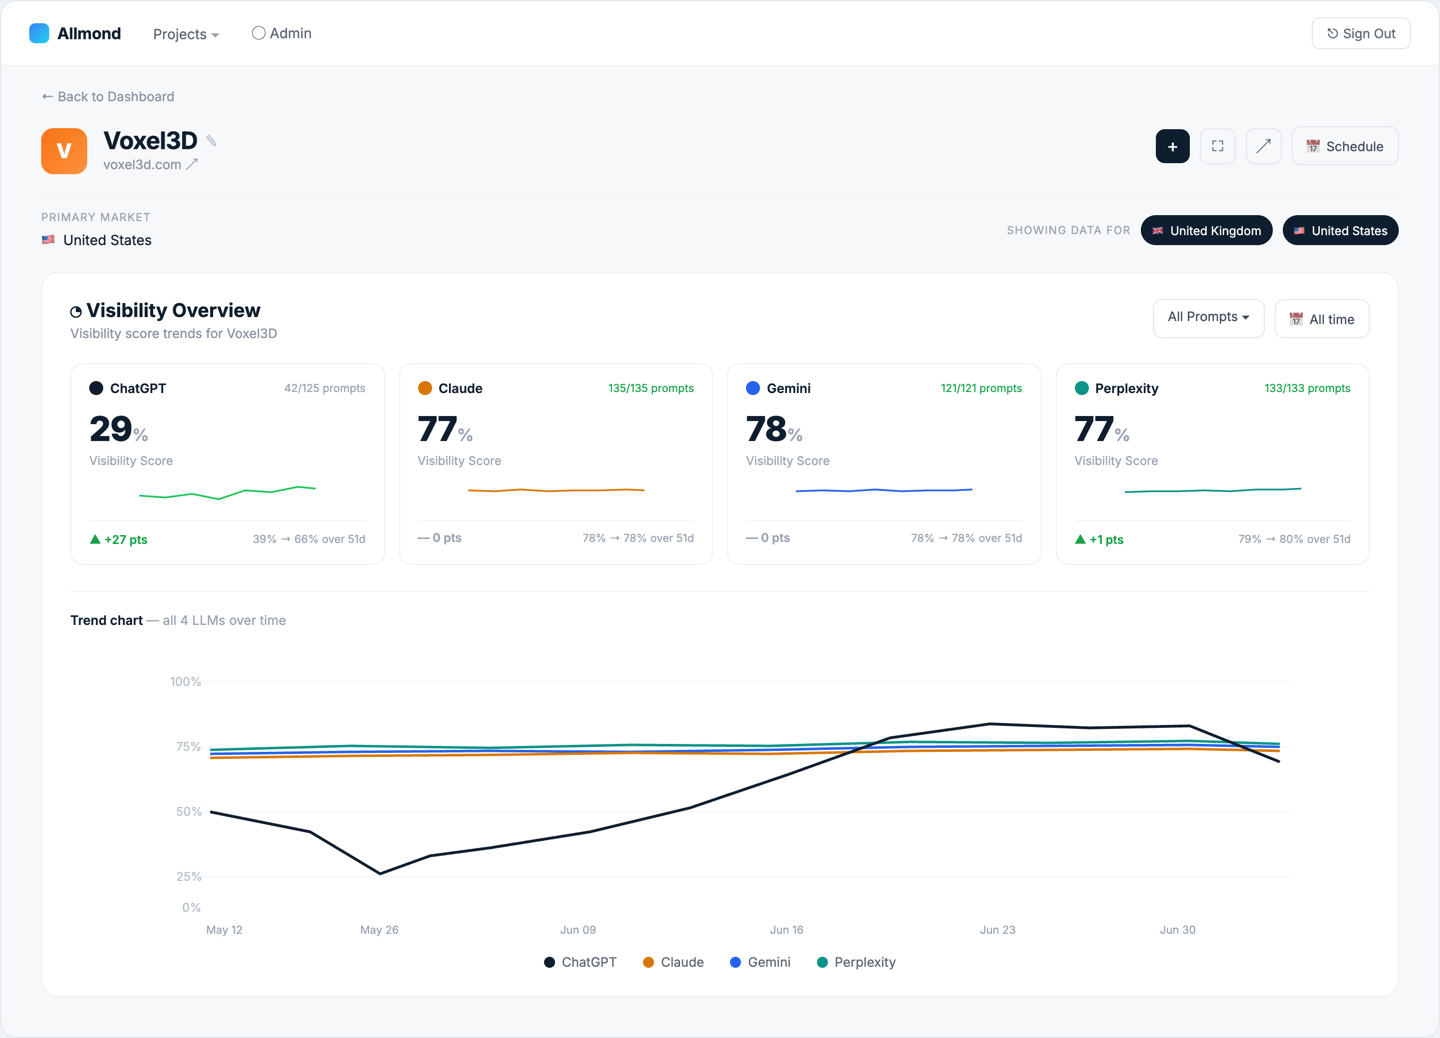
Task: Click the UK flag icon in filter pill
Action: click(x=1158, y=231)
